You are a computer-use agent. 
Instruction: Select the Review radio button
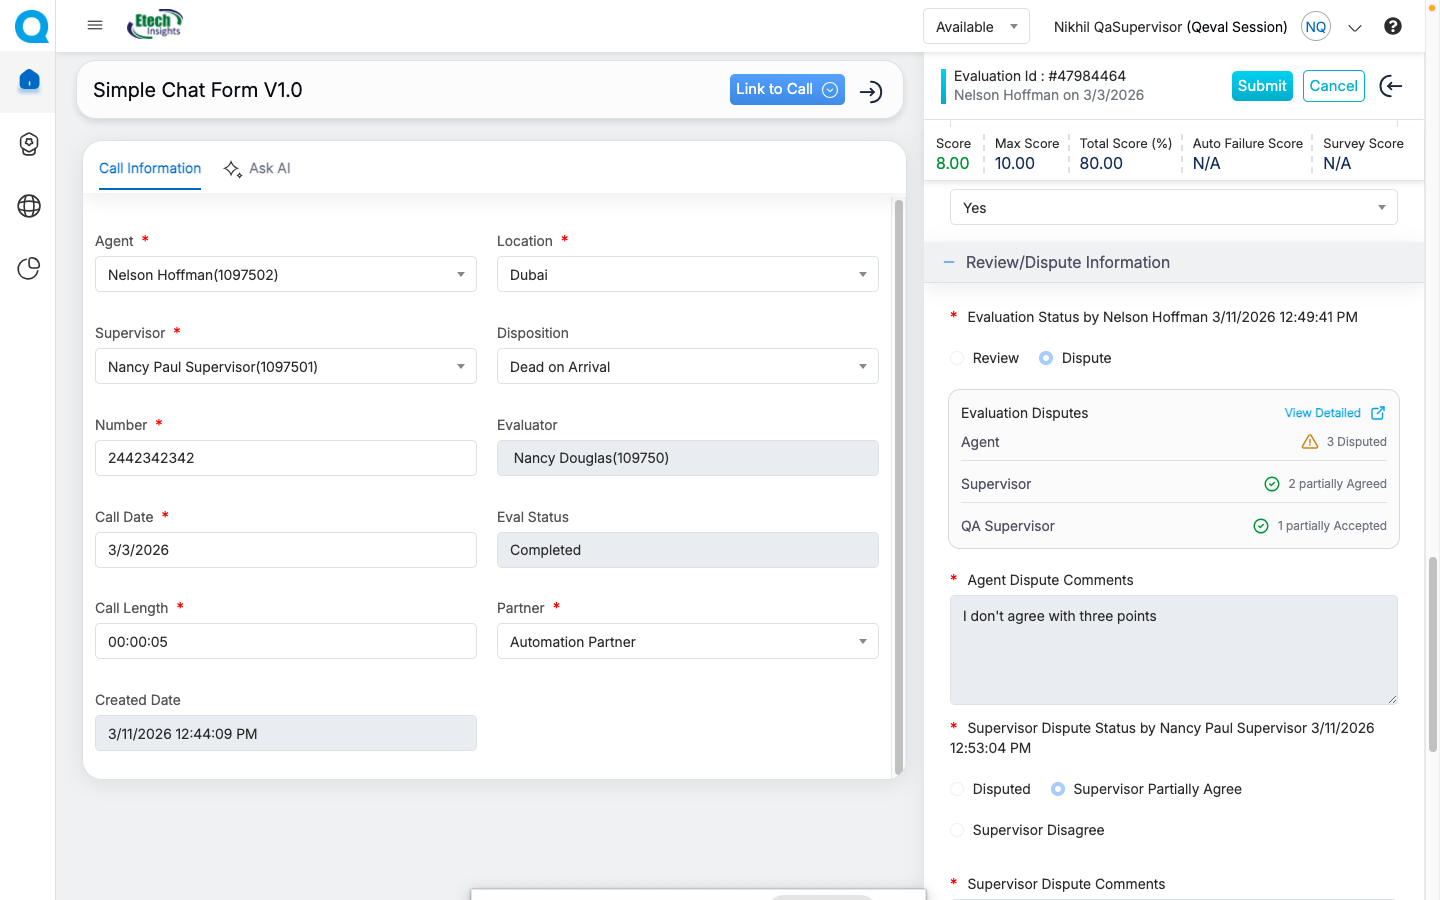958,358
